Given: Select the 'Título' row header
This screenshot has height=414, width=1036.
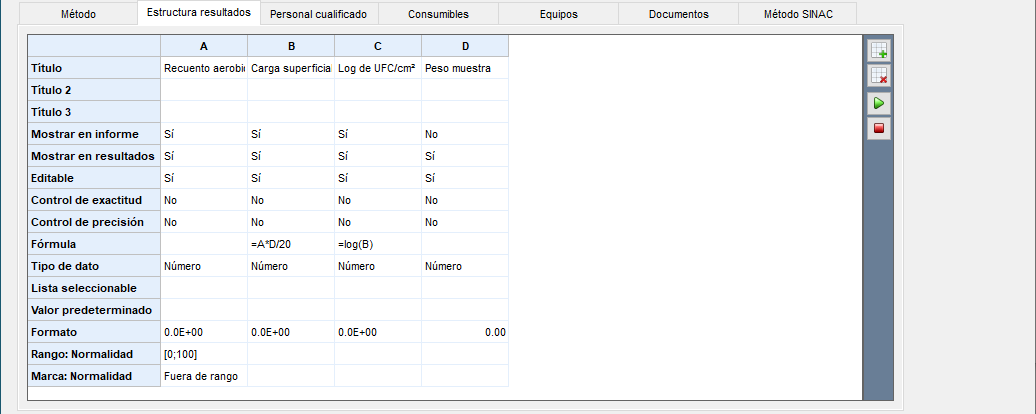Looking at the screenshot, I should 94,68.
